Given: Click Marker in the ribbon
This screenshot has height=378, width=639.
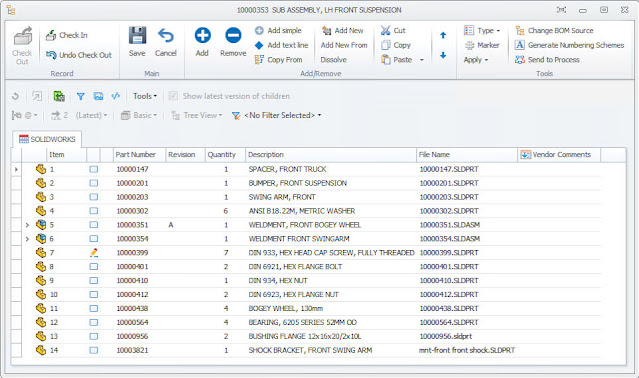Looking at the screenshot, I should tap(482, 45).
